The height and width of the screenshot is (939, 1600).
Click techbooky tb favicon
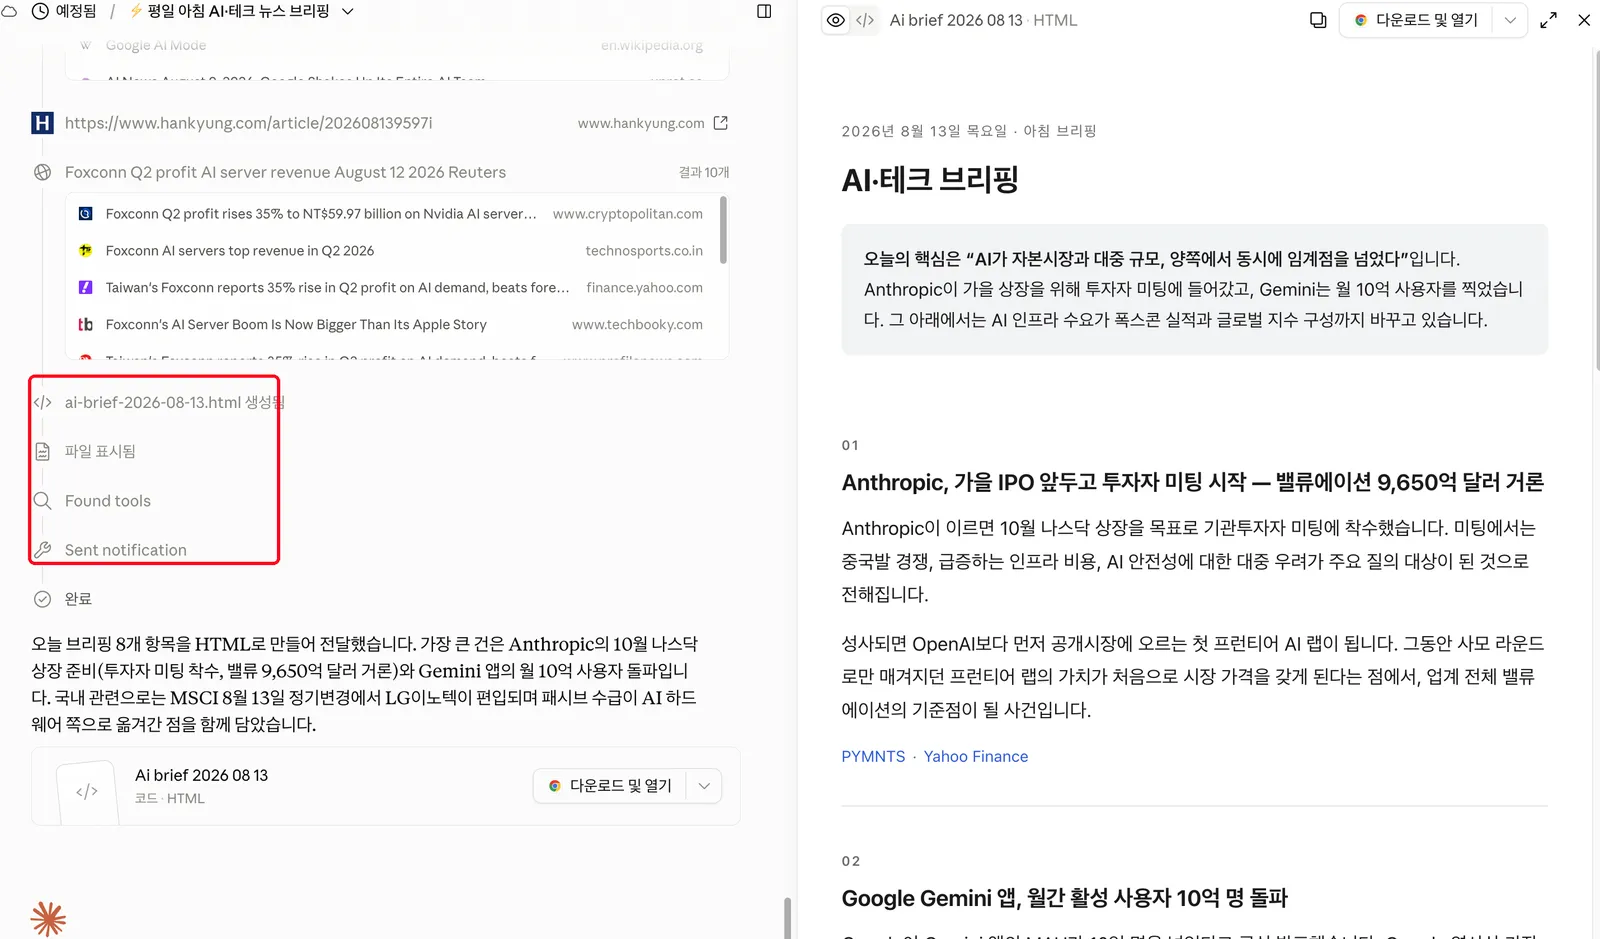click(x=86, y=325)
